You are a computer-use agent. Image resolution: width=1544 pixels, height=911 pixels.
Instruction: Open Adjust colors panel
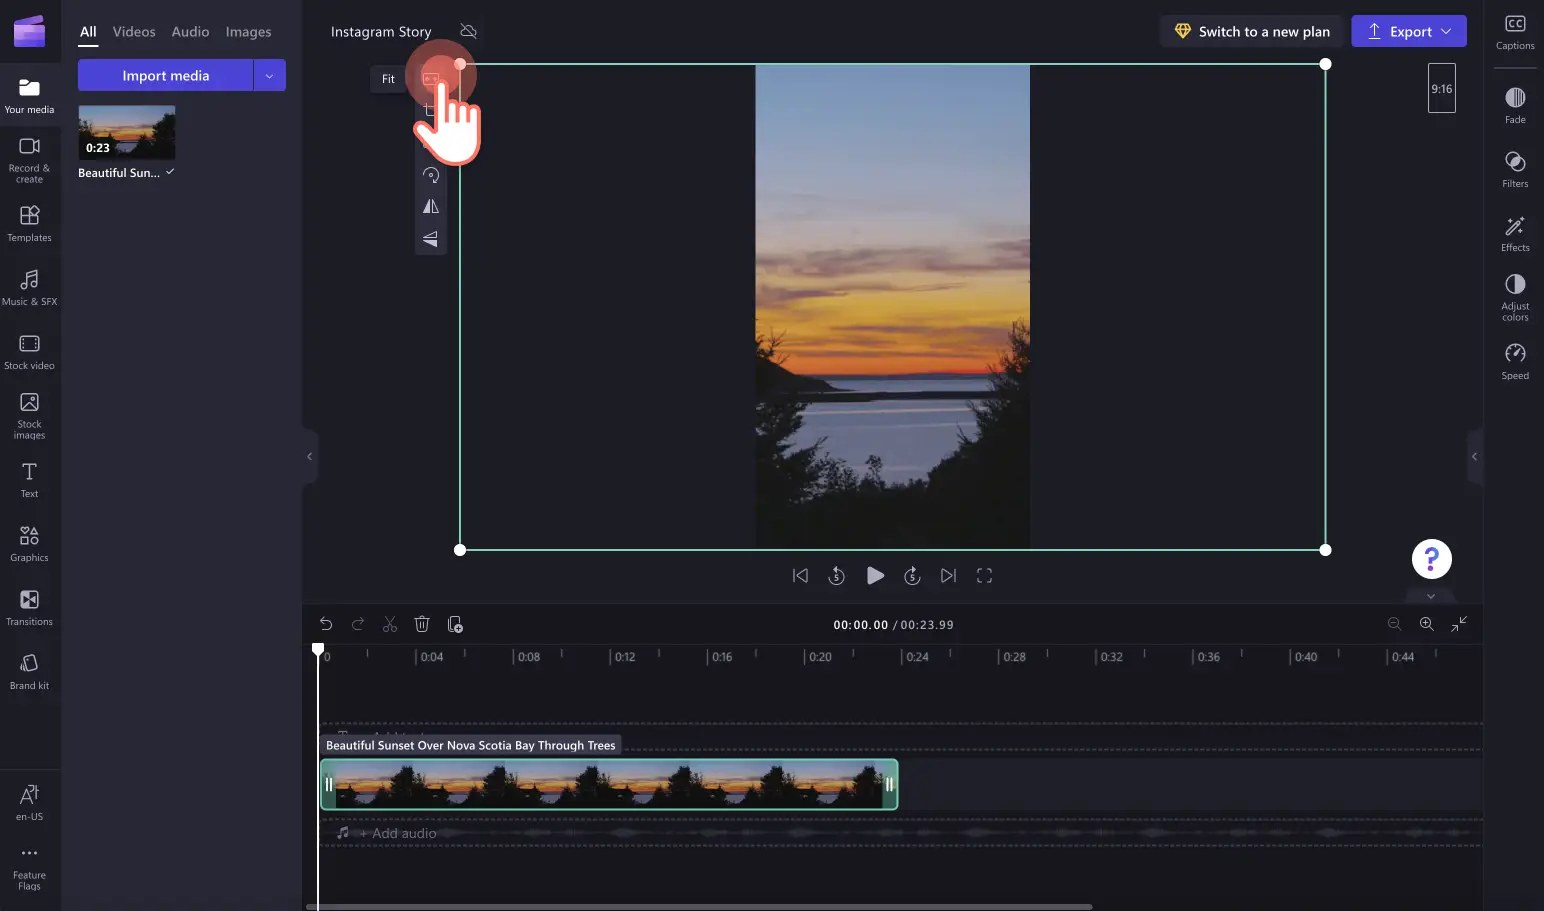[1515, 297]
